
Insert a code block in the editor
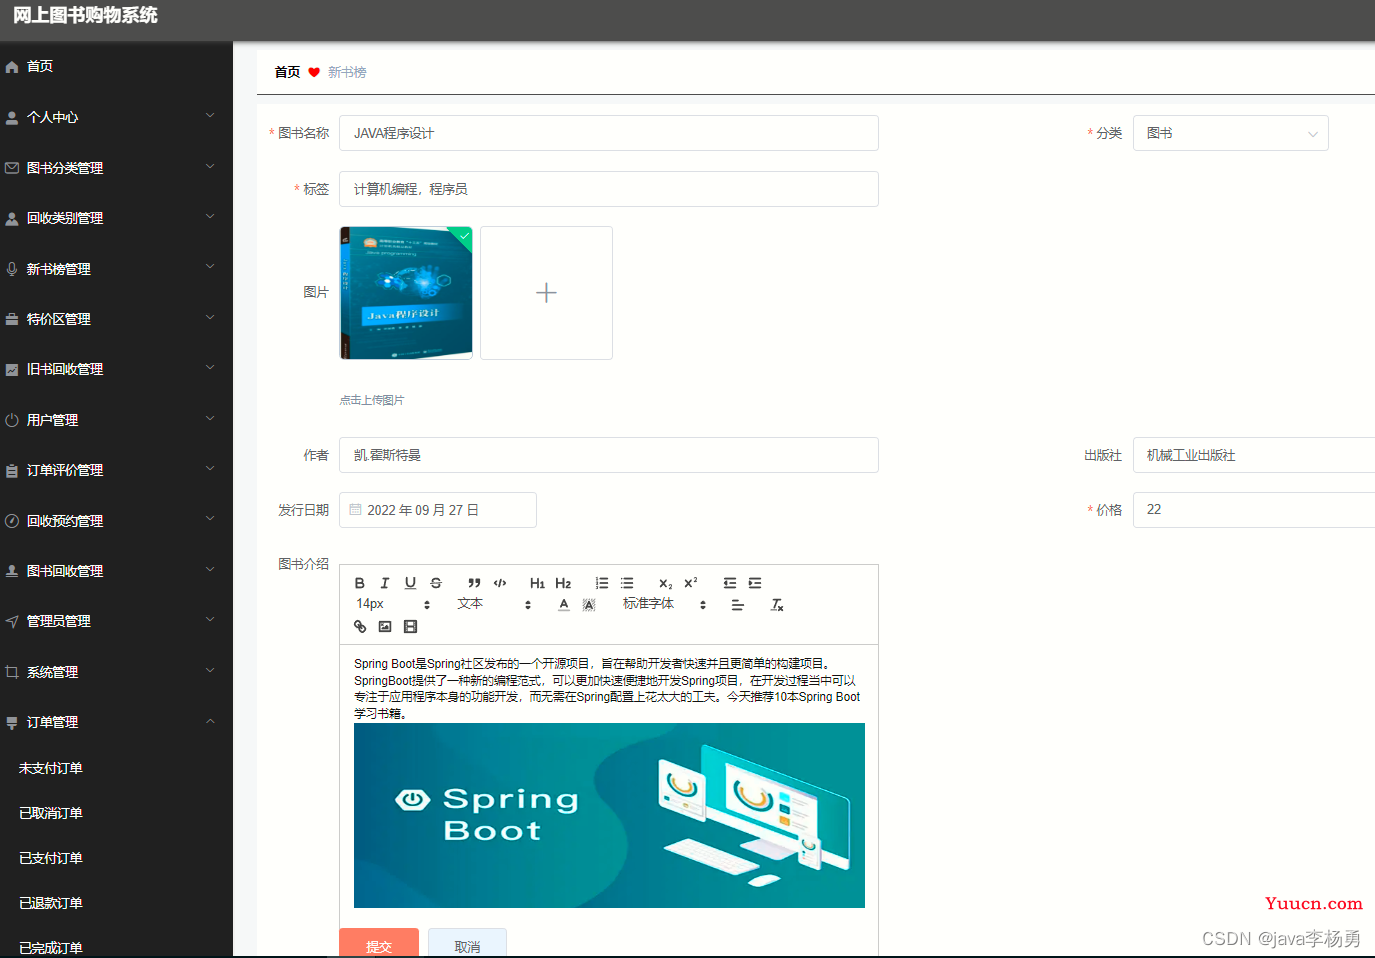click(500, 583)
